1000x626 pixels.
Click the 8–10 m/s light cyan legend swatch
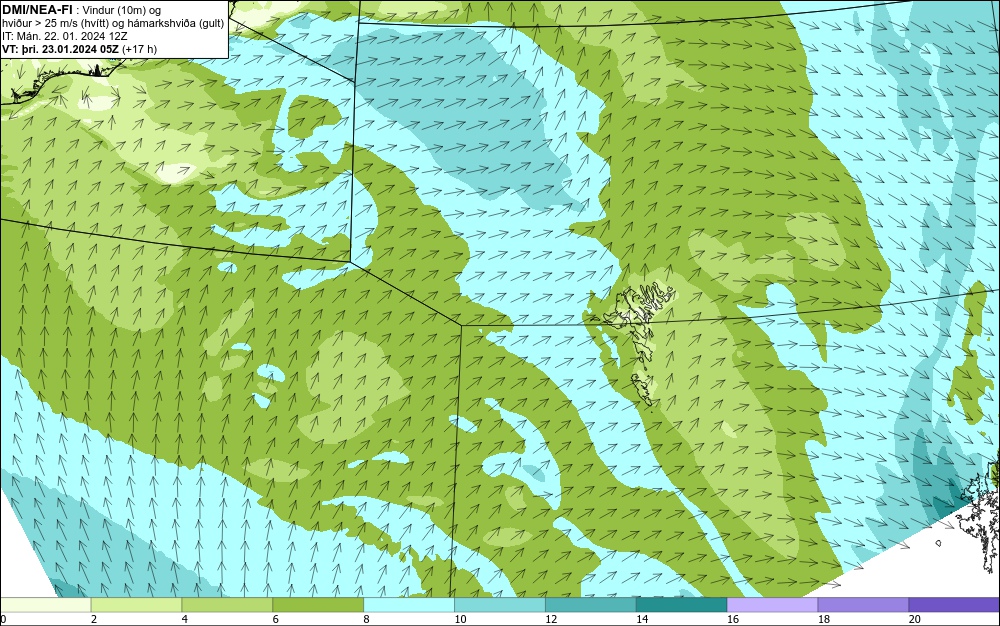click(409, 604)
